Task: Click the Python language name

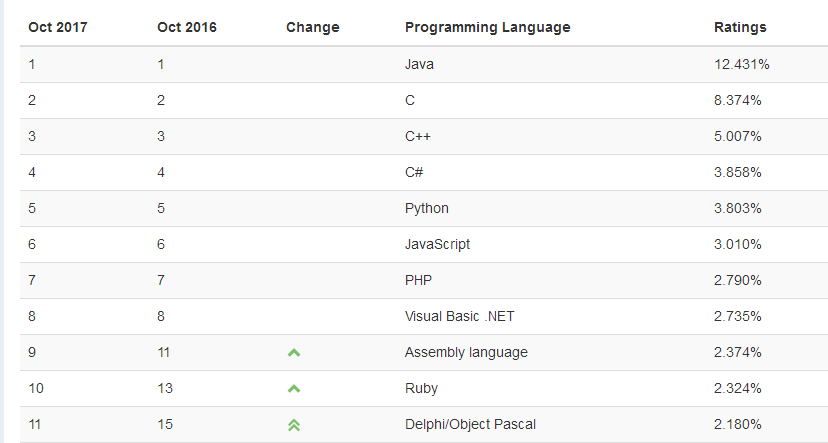Action: click(427, 208)
